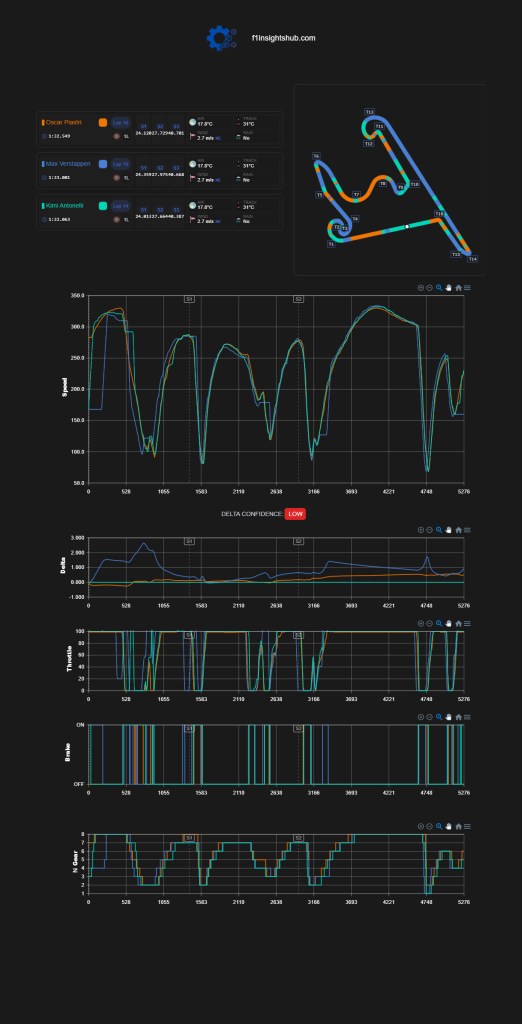Click Max Verstappen's blue color swatch
Viewport: 522px width, 1024px height.
pyautogui.click(x=103, y=164)
